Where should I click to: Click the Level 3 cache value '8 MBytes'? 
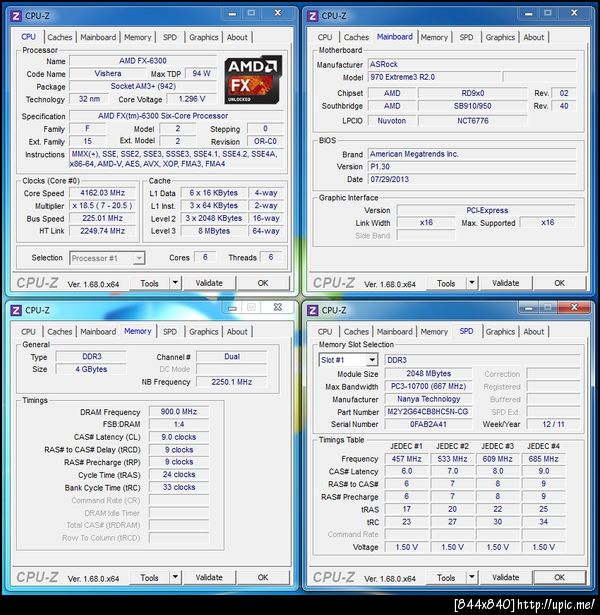coord(214,231)
